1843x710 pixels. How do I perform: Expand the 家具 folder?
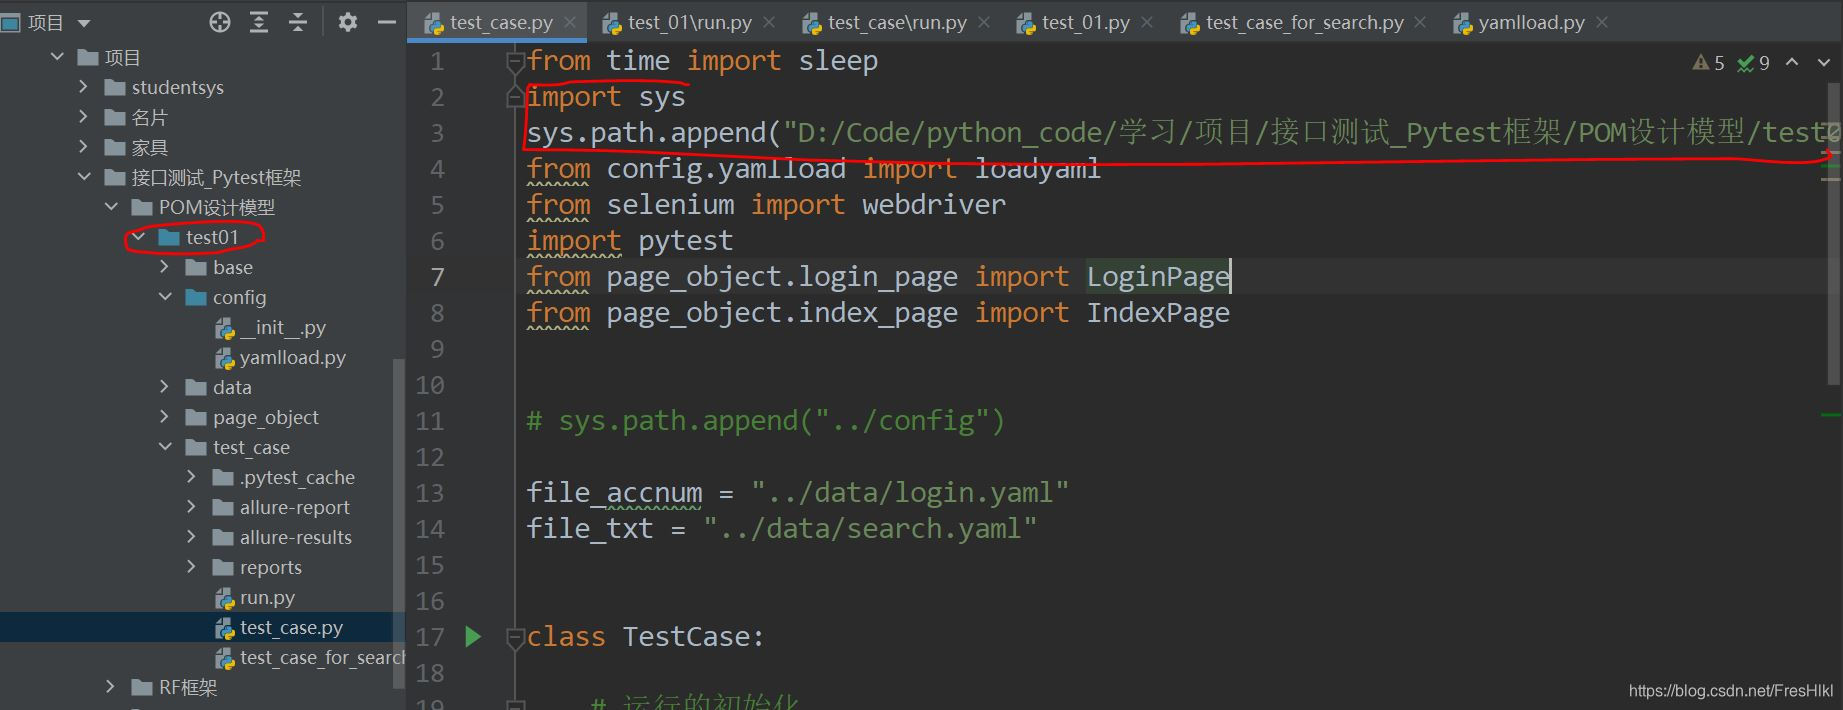84,147
